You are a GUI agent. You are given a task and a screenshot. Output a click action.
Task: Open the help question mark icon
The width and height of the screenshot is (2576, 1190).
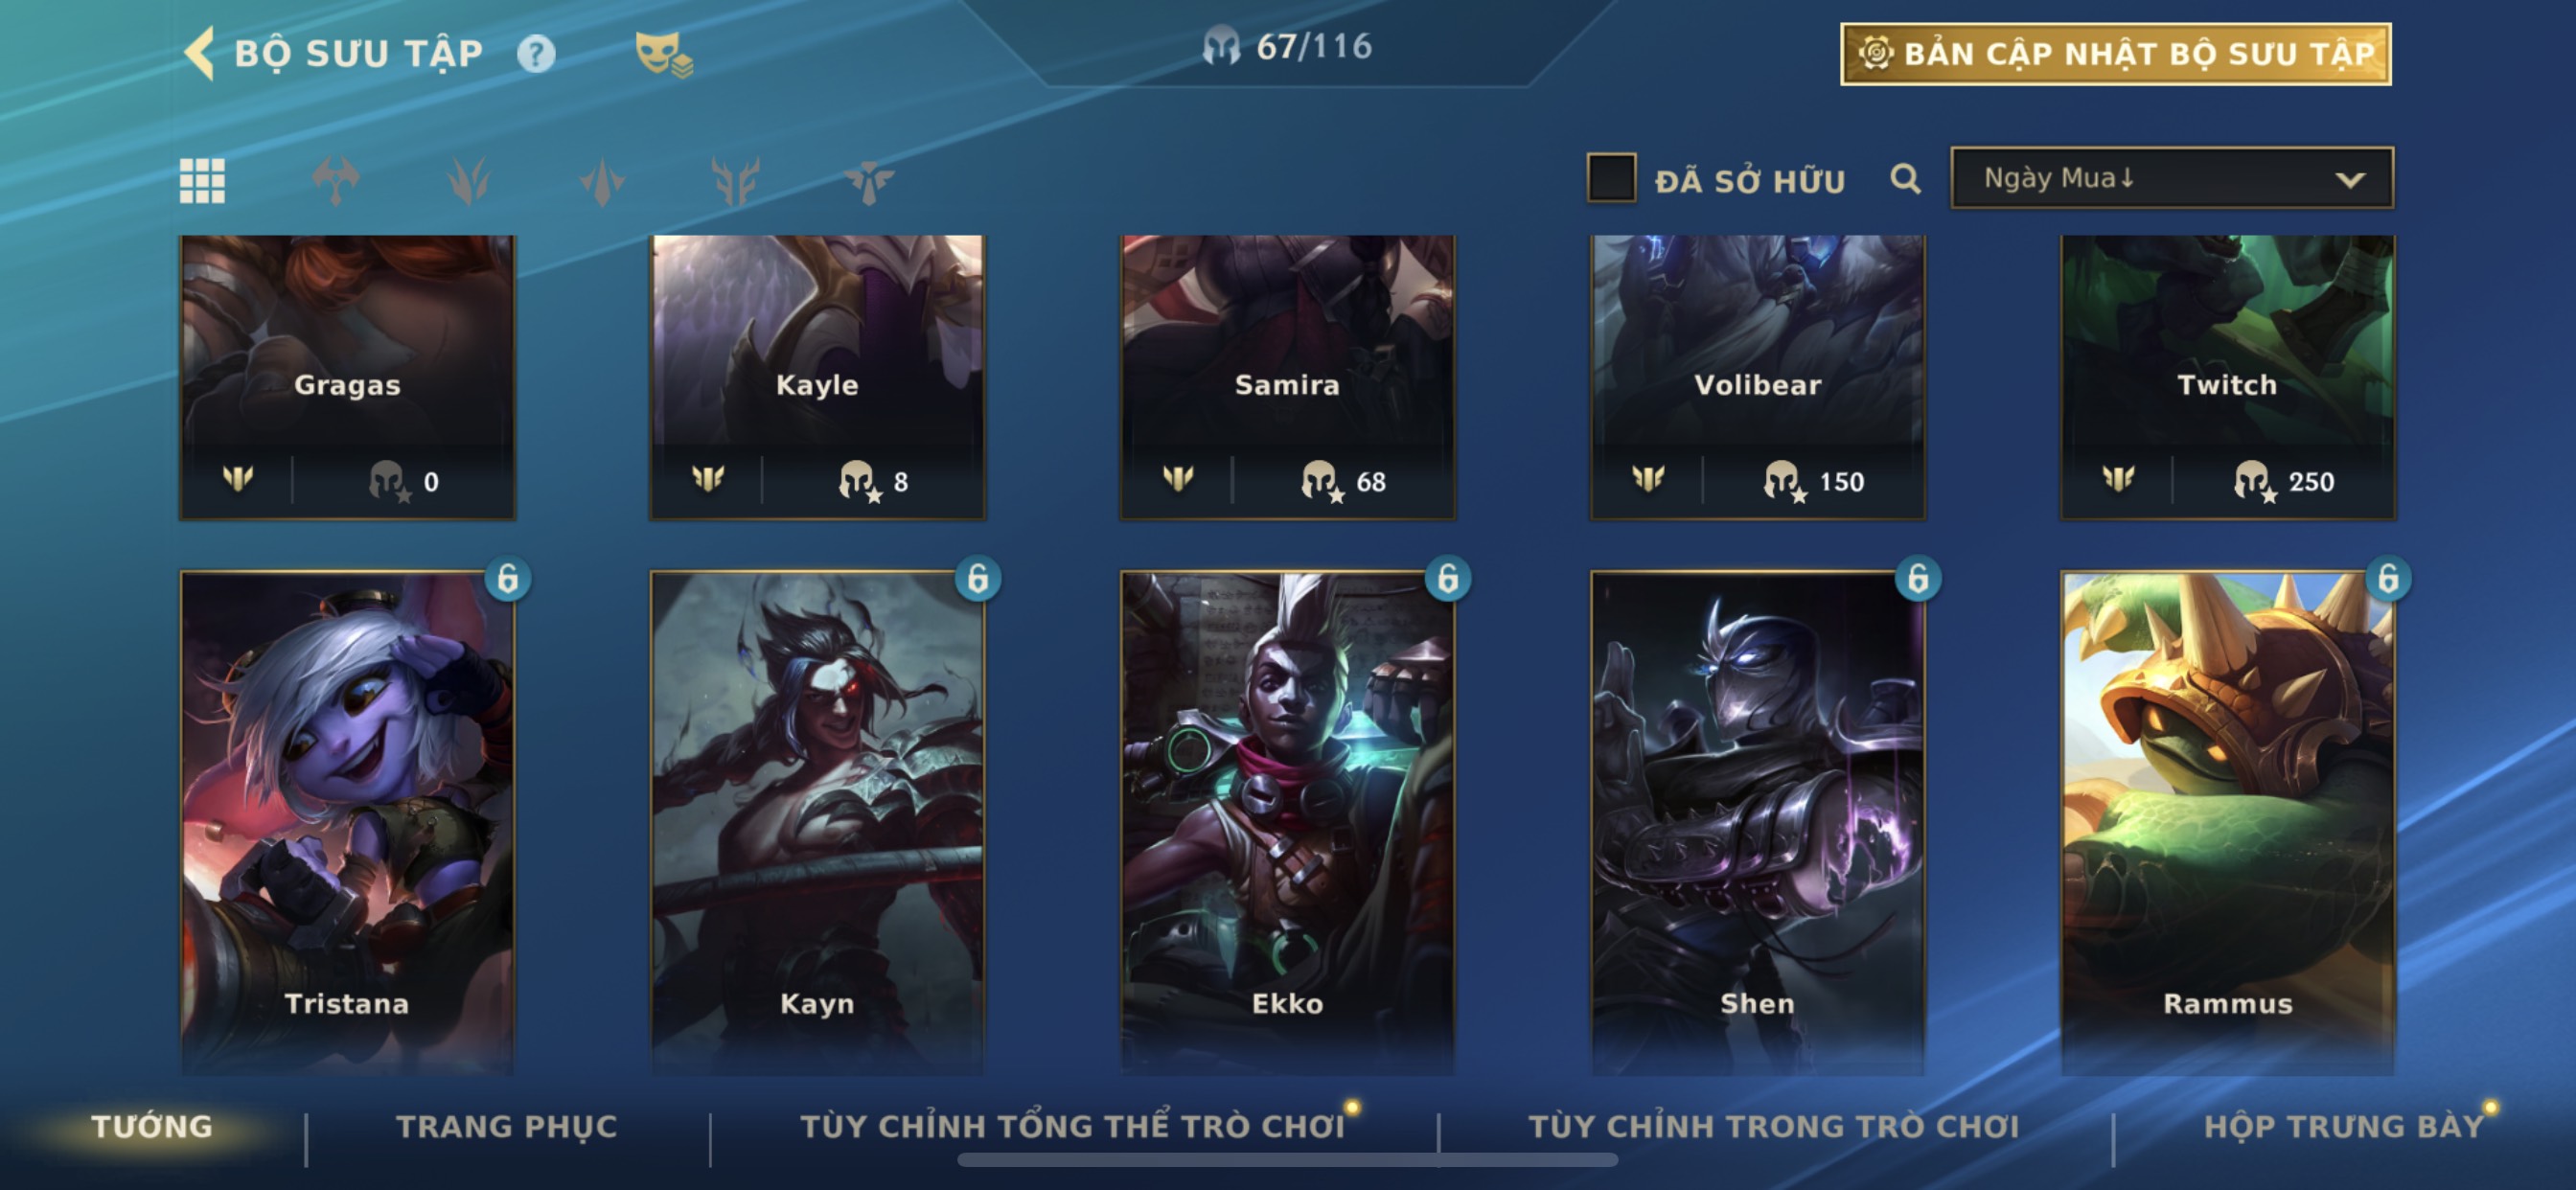click(x=536, y=53)
